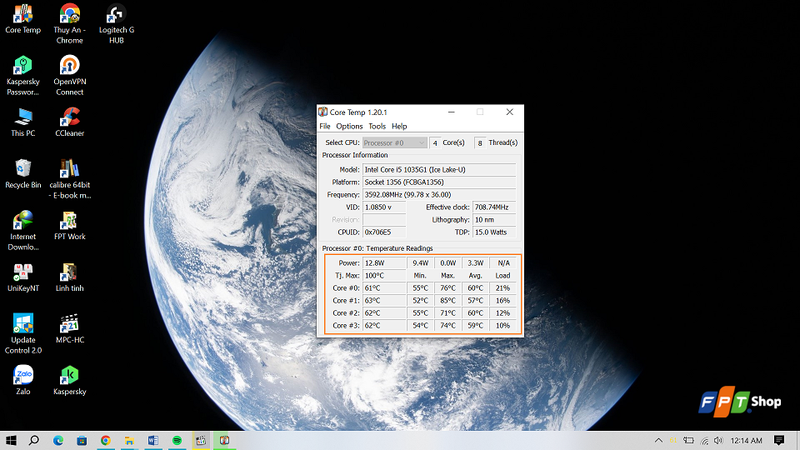
Task: Open the Core Temp desktop shortcut
Action: click(x=23, y=19)
